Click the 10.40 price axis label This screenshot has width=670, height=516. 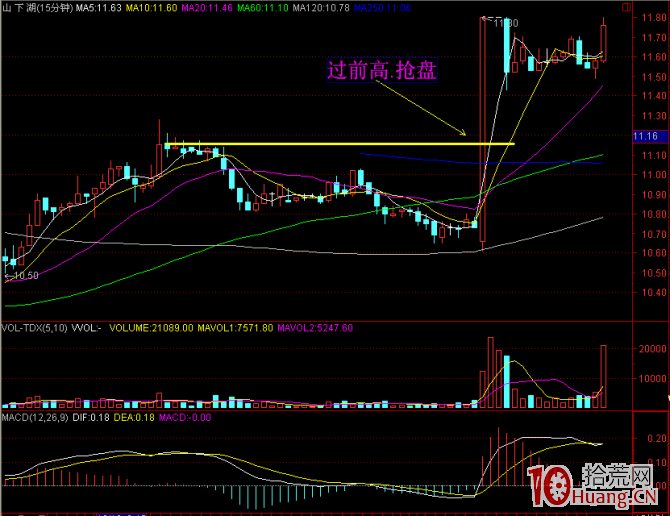pos(654,293)
